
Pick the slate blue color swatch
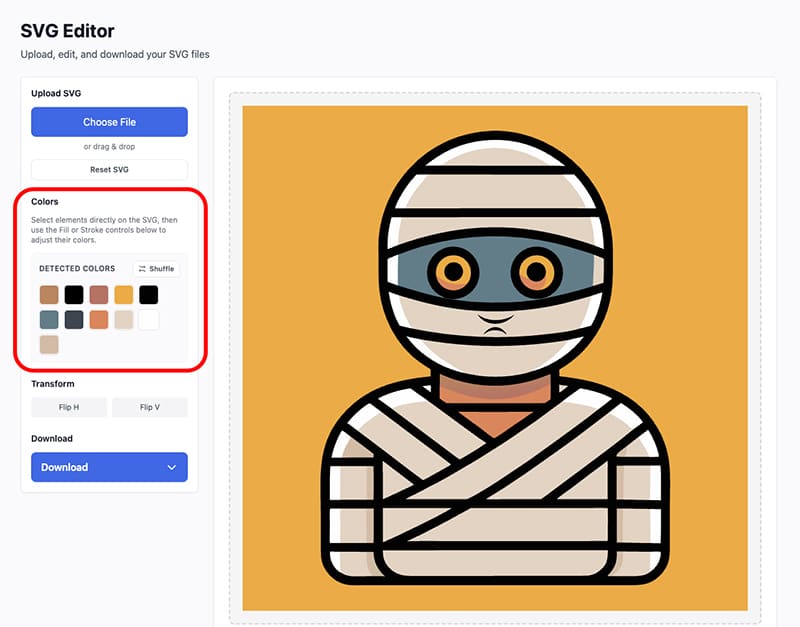pos(49,320)
